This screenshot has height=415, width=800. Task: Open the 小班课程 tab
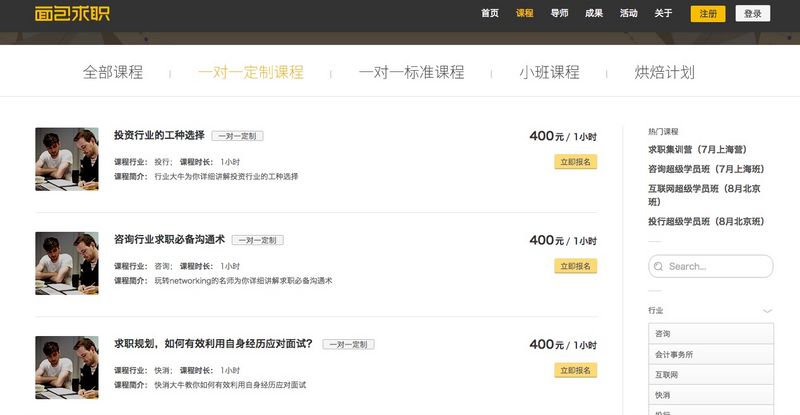(549, 73)
